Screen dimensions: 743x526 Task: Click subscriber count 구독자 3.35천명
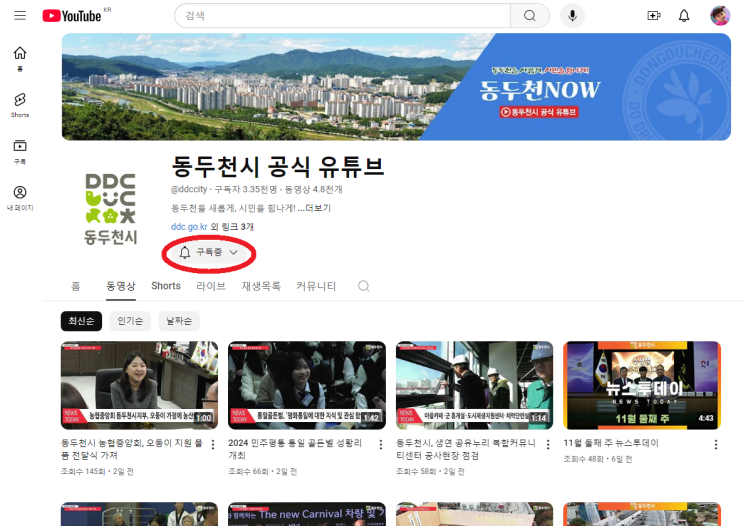245,189
